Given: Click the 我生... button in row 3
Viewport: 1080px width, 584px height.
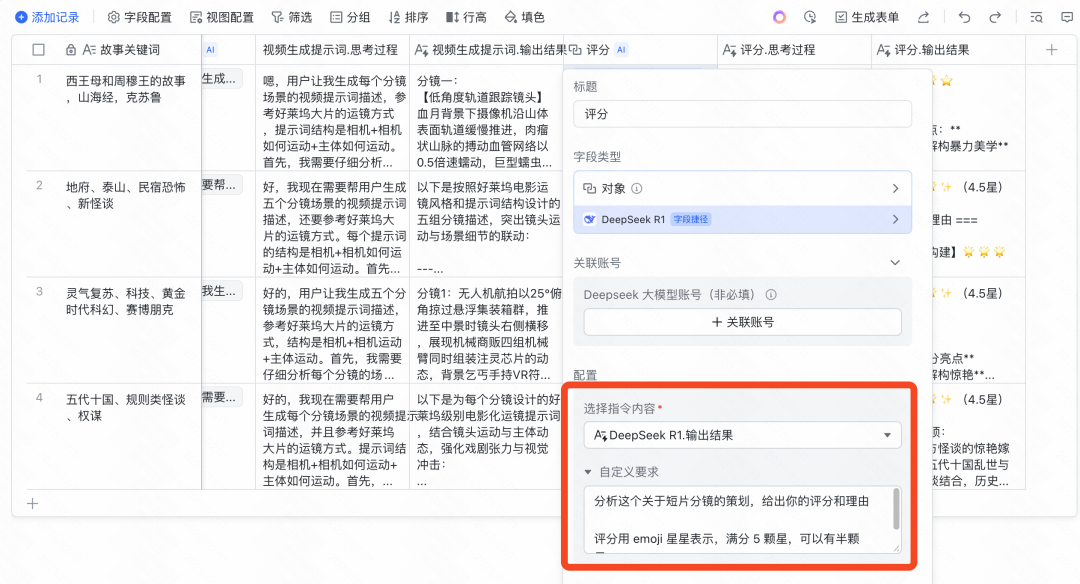Looking at the screenshot, I should click(222, 291).
